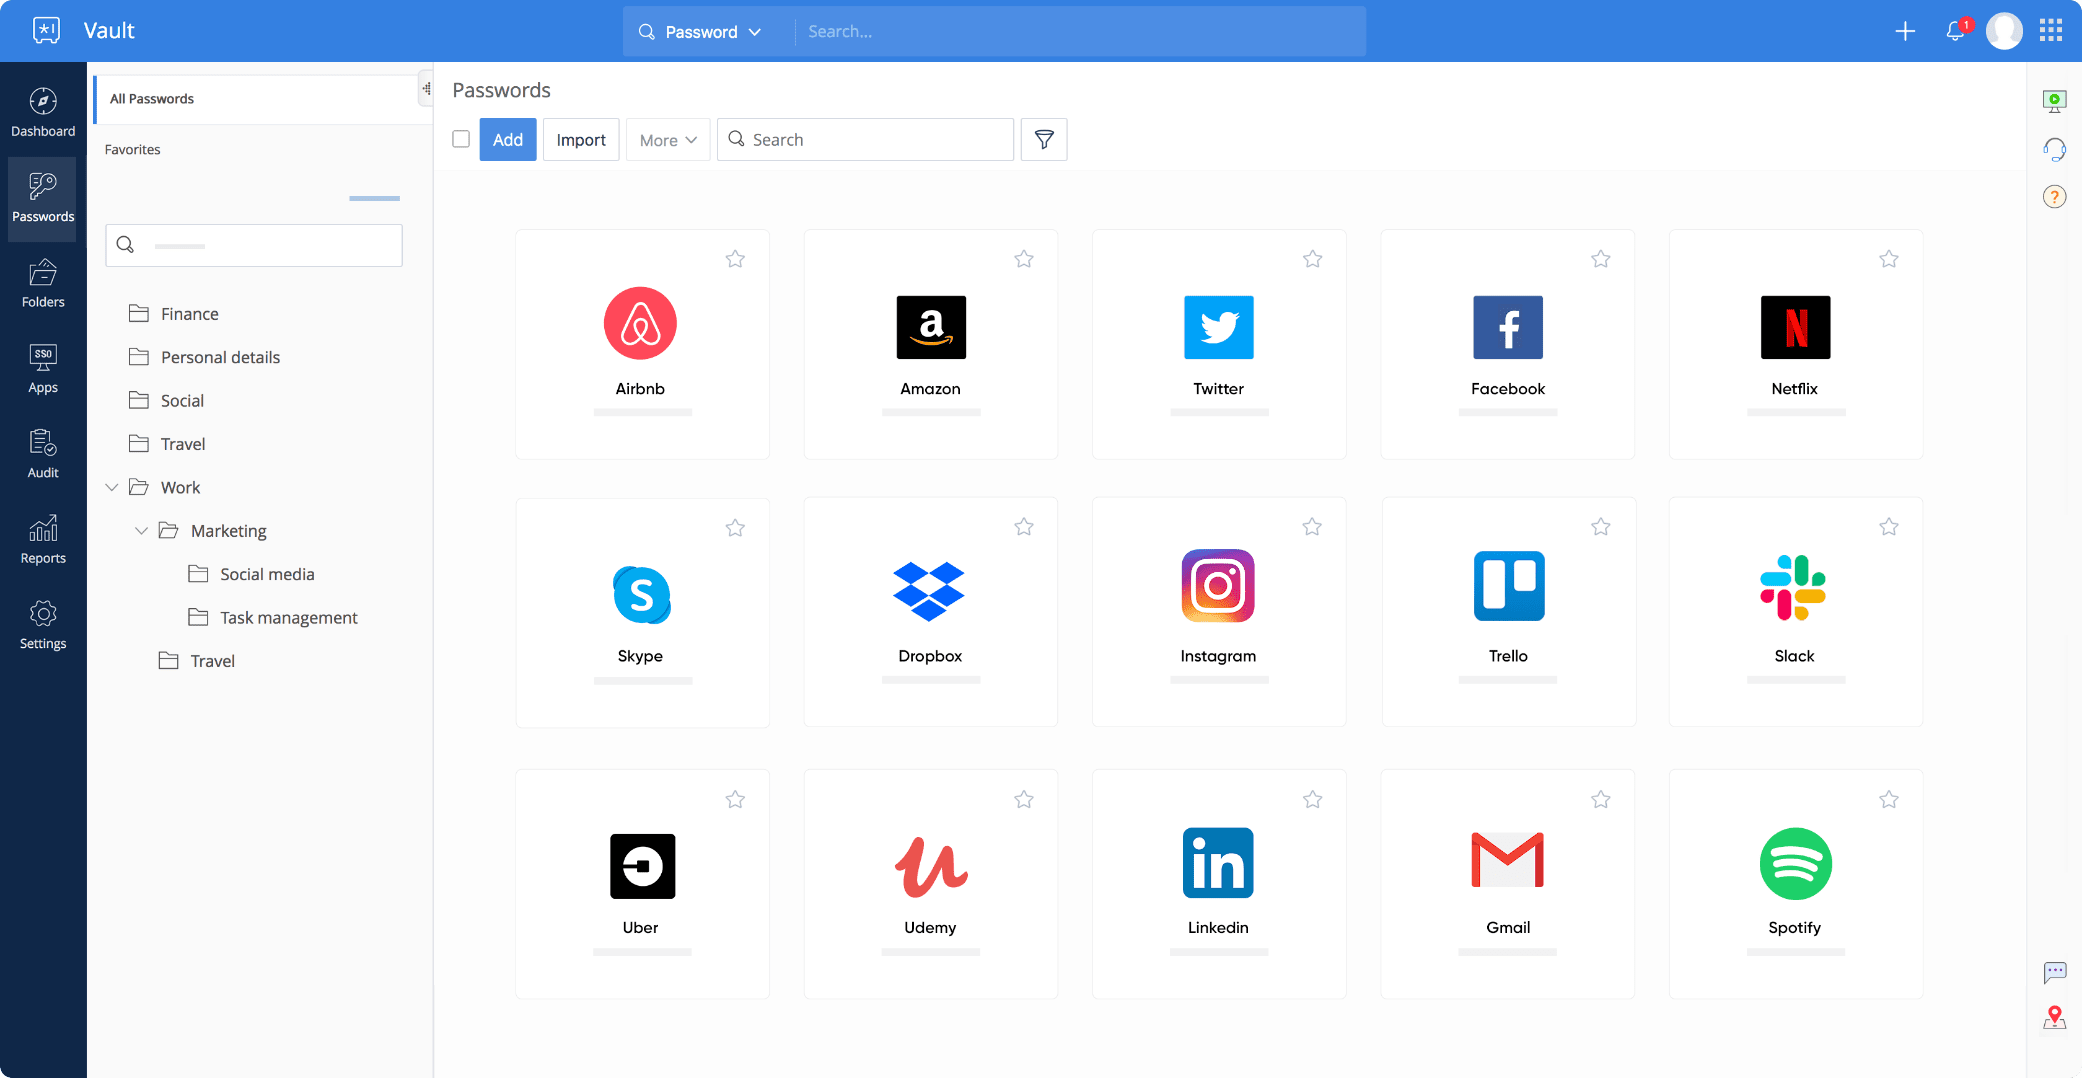
Task: Open the filter funnel icon
Action: [1044, 140]
